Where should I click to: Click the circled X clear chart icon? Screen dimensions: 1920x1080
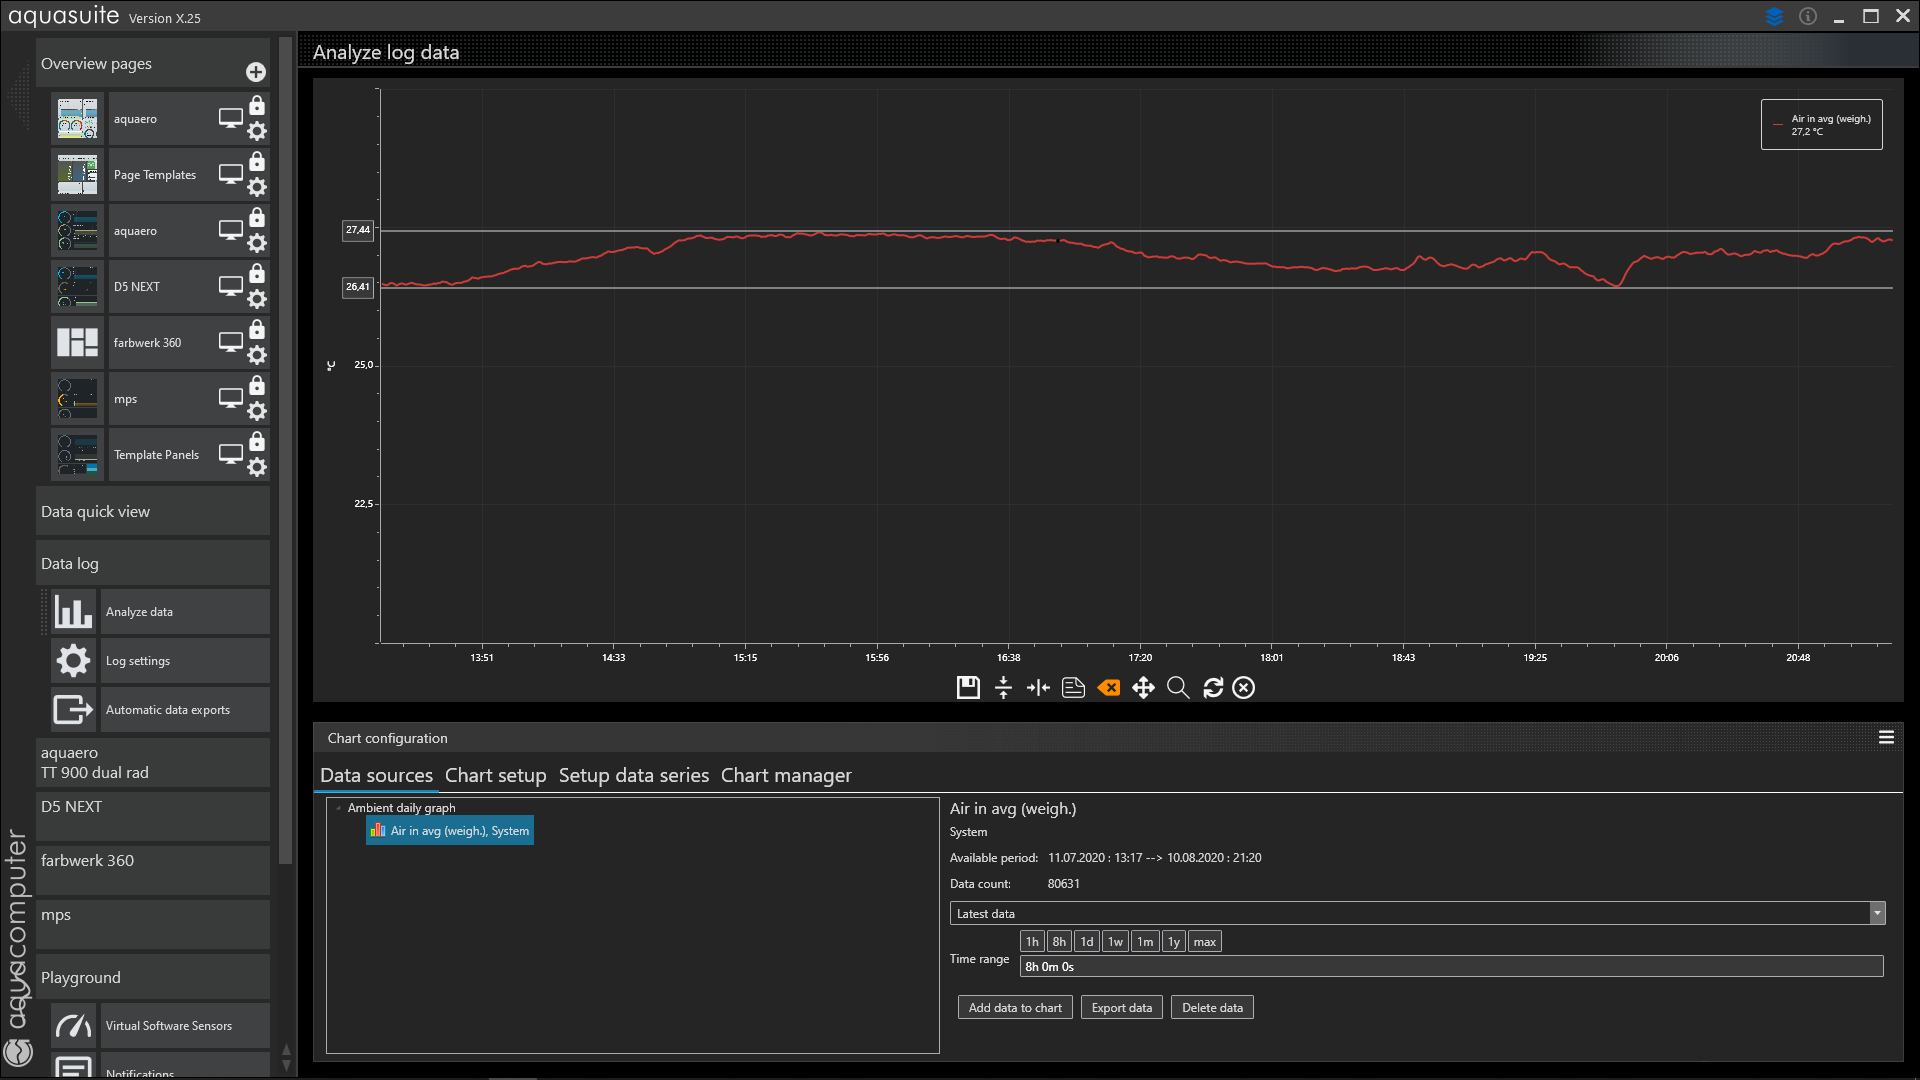tap(1243, 688)
